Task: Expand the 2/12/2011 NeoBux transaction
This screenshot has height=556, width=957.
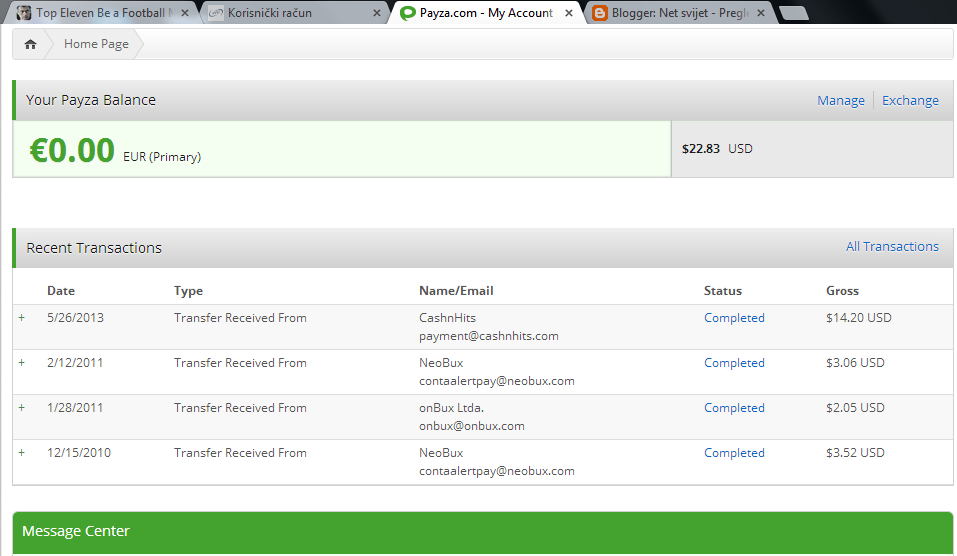Action: (x=22, y=363)
